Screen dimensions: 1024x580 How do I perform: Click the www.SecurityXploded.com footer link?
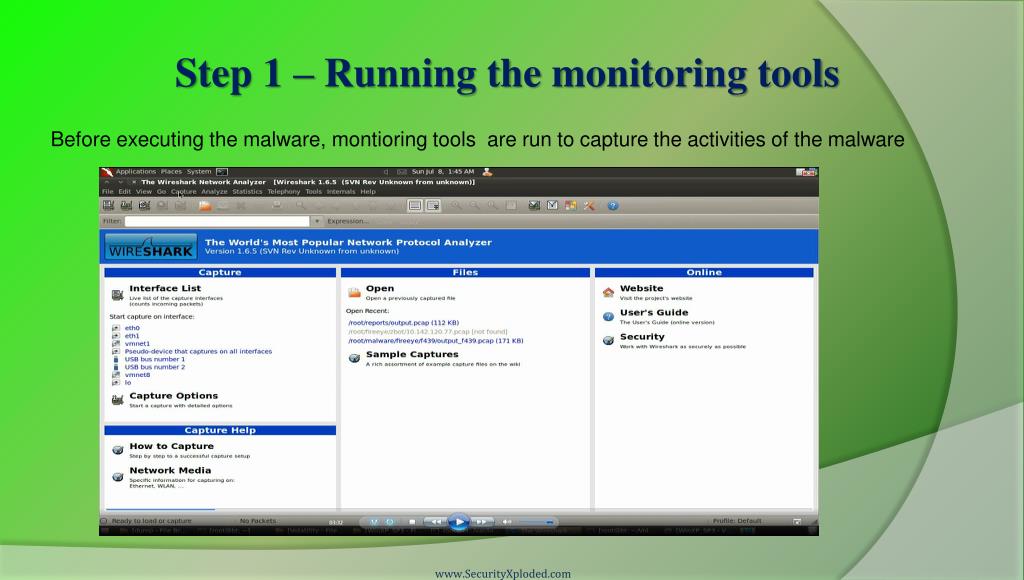coord(503,574)
